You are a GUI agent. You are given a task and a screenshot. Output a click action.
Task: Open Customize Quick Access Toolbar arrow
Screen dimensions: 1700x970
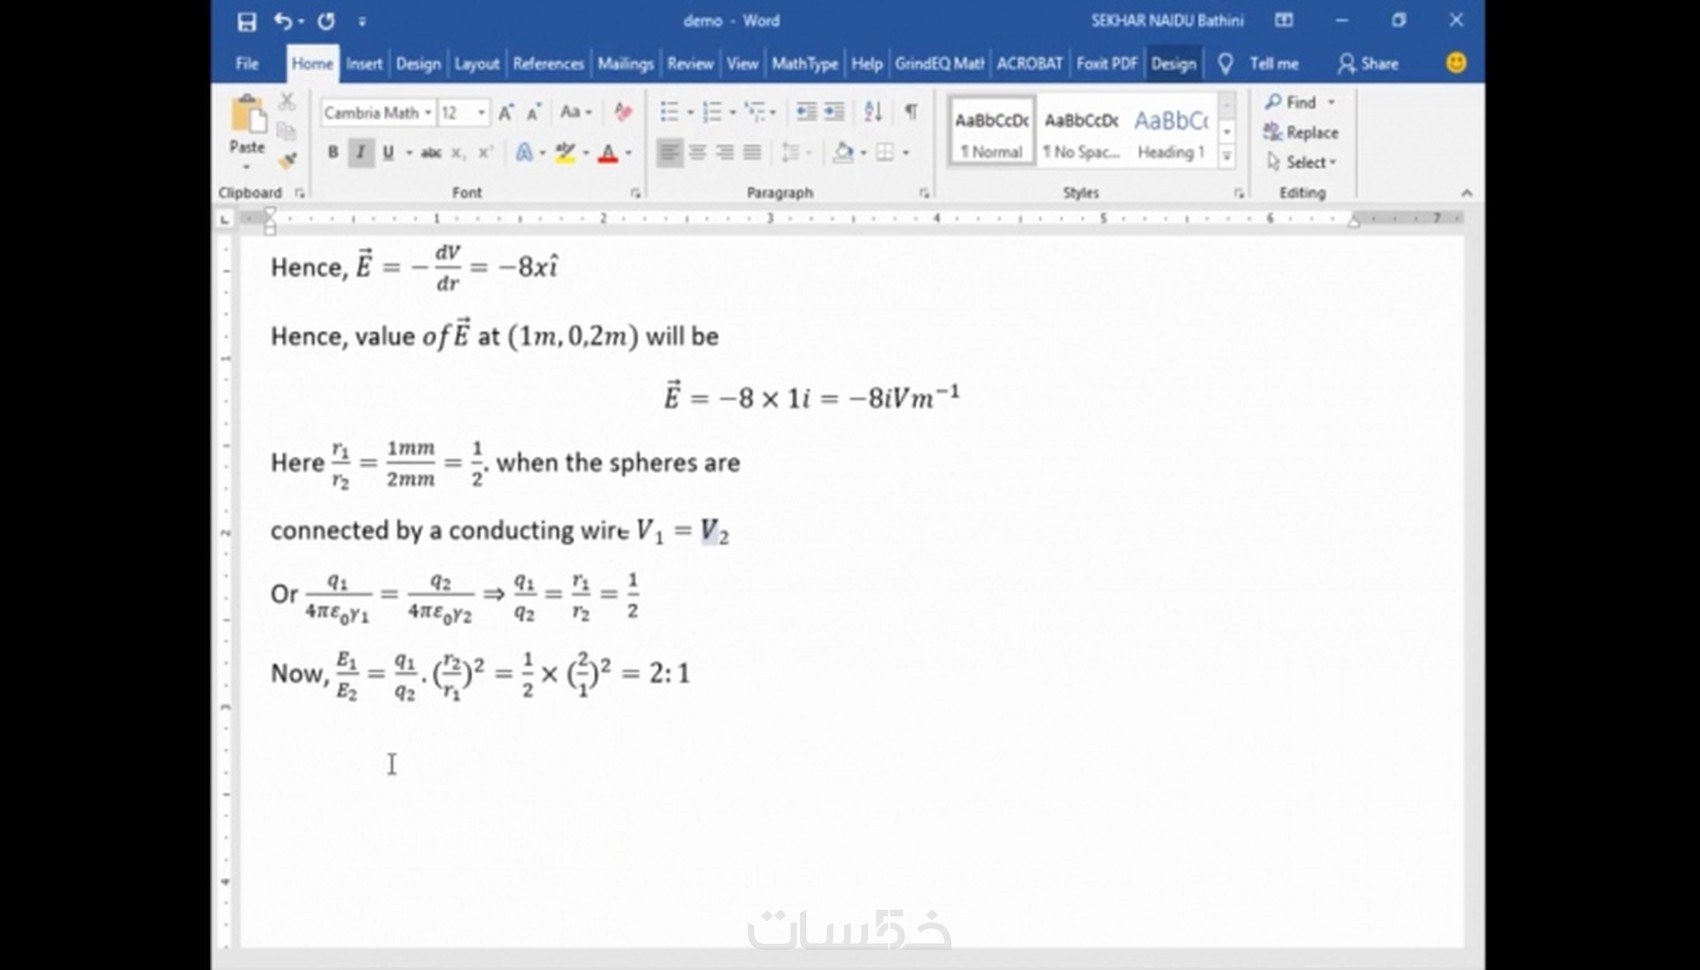tap(362, 21)
